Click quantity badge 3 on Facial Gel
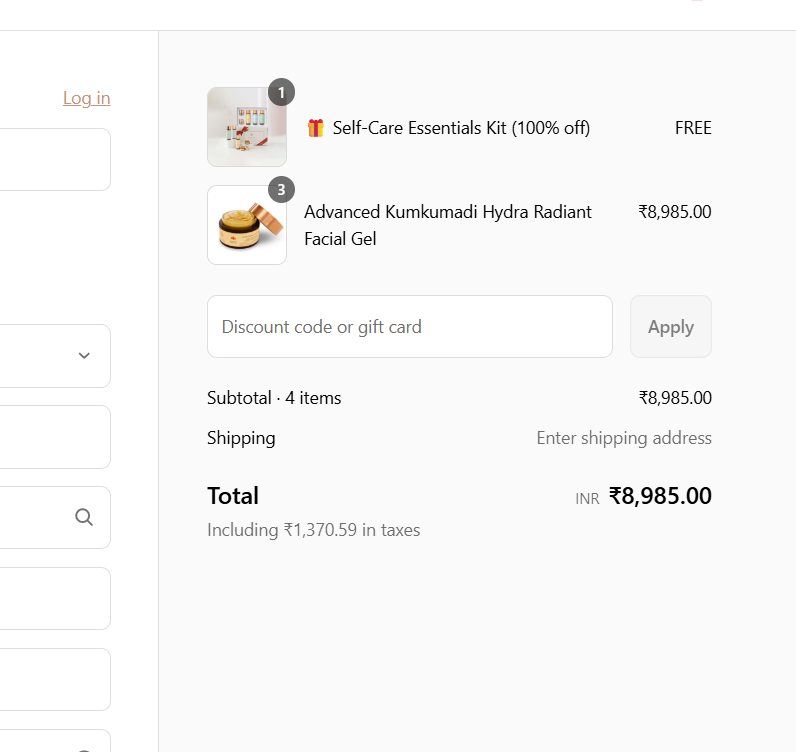This screenshot has height=752, width=796. click(281, 189)
